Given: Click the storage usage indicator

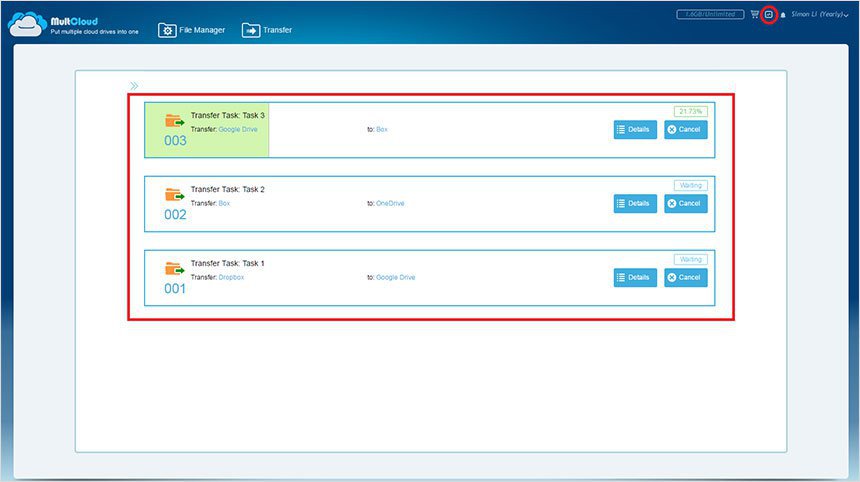Looking at the screenshot, I should click(710, 14).
